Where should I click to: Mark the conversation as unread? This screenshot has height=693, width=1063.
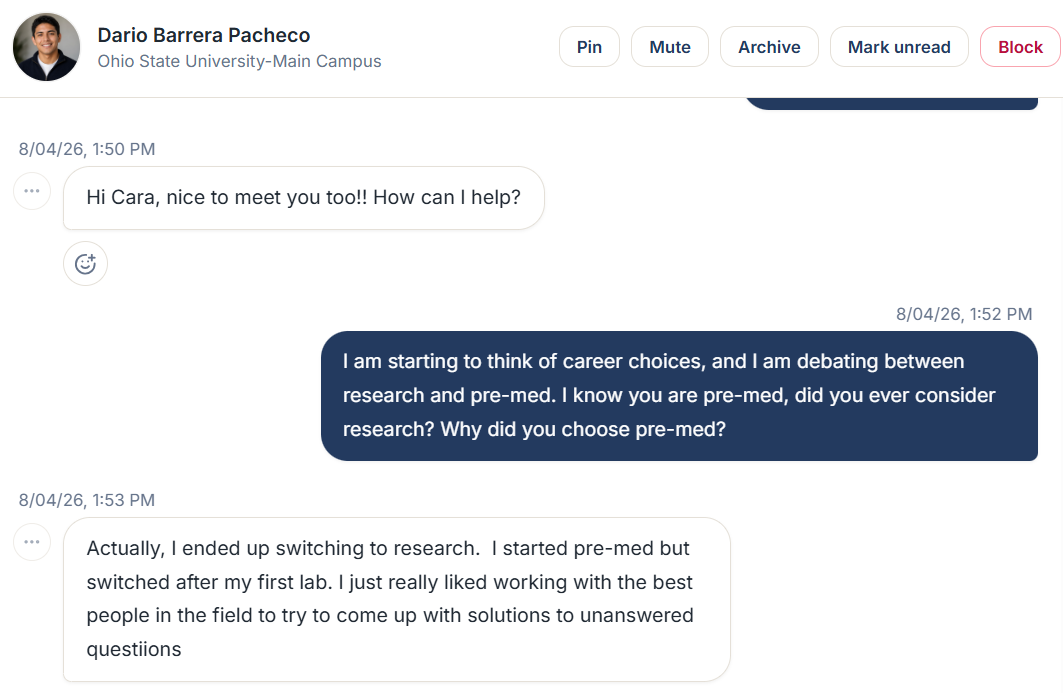click(899, 47)
